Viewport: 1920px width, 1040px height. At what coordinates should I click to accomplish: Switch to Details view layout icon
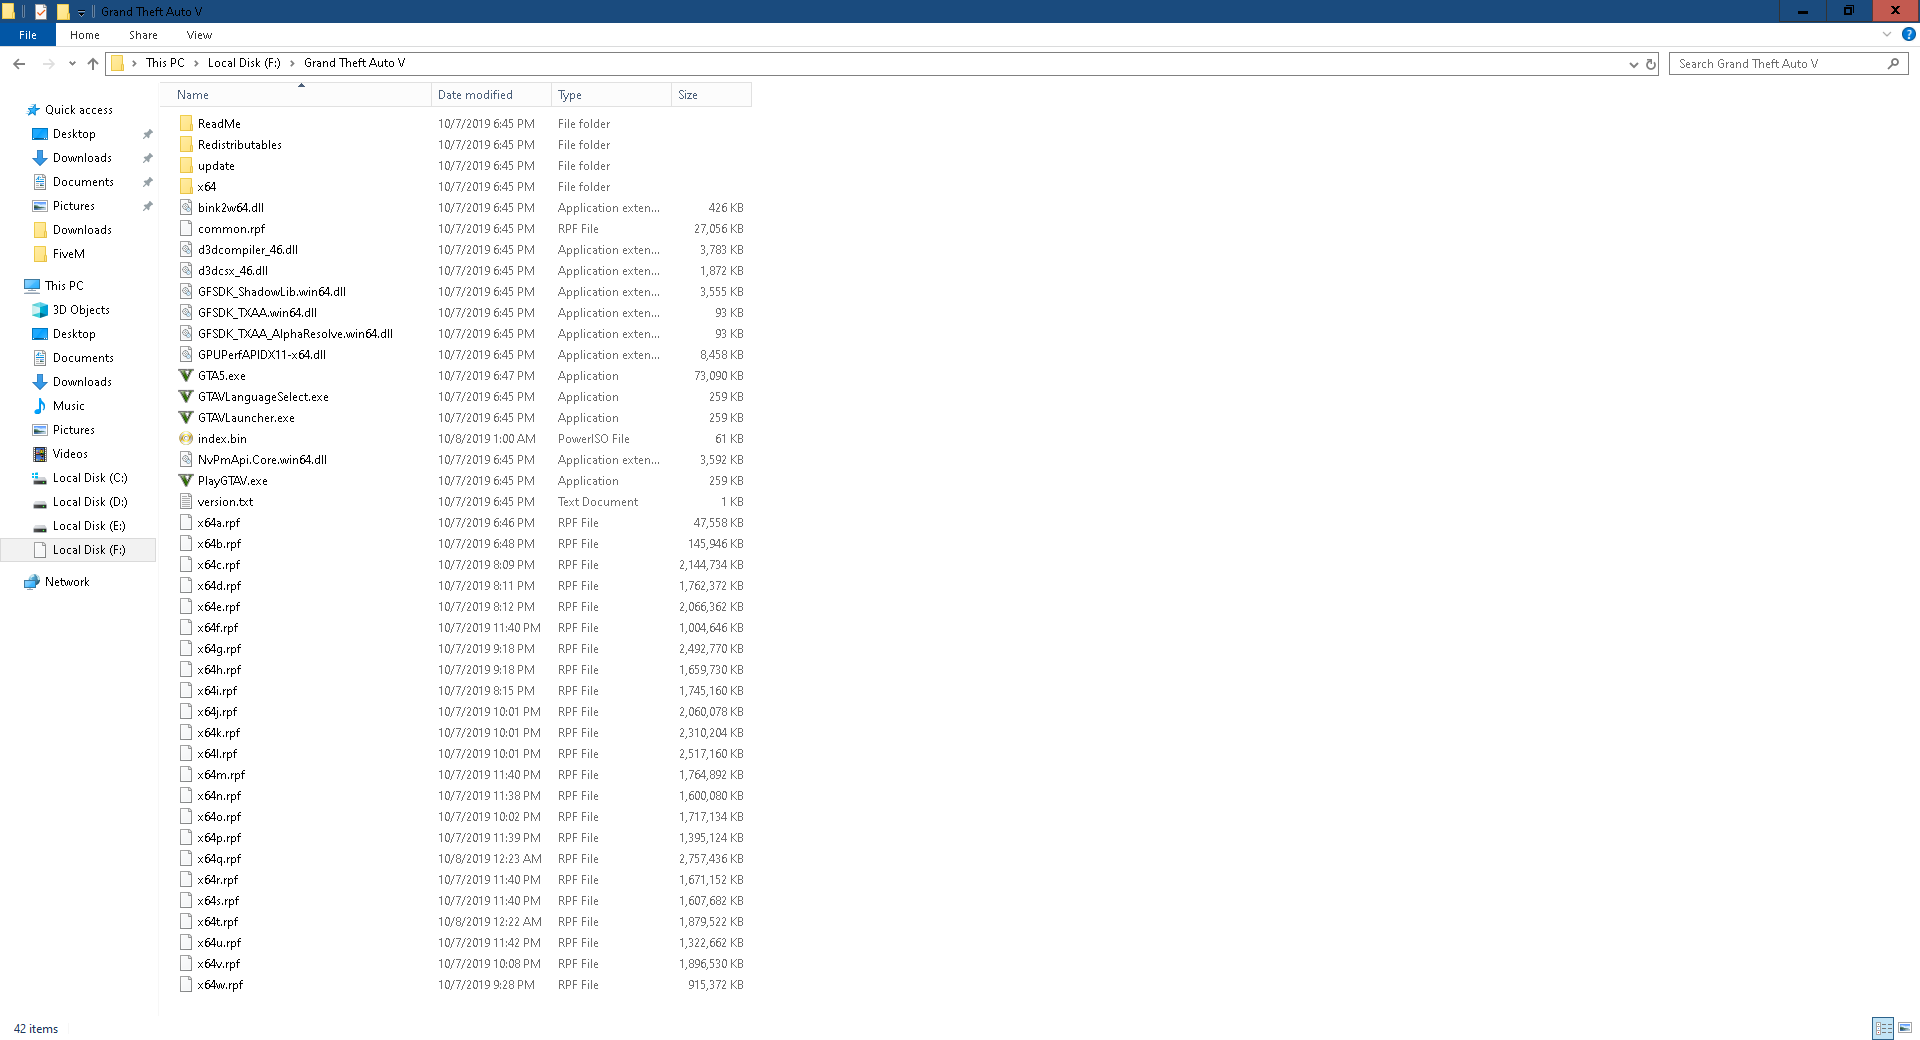click(x=1883, y=1028)
